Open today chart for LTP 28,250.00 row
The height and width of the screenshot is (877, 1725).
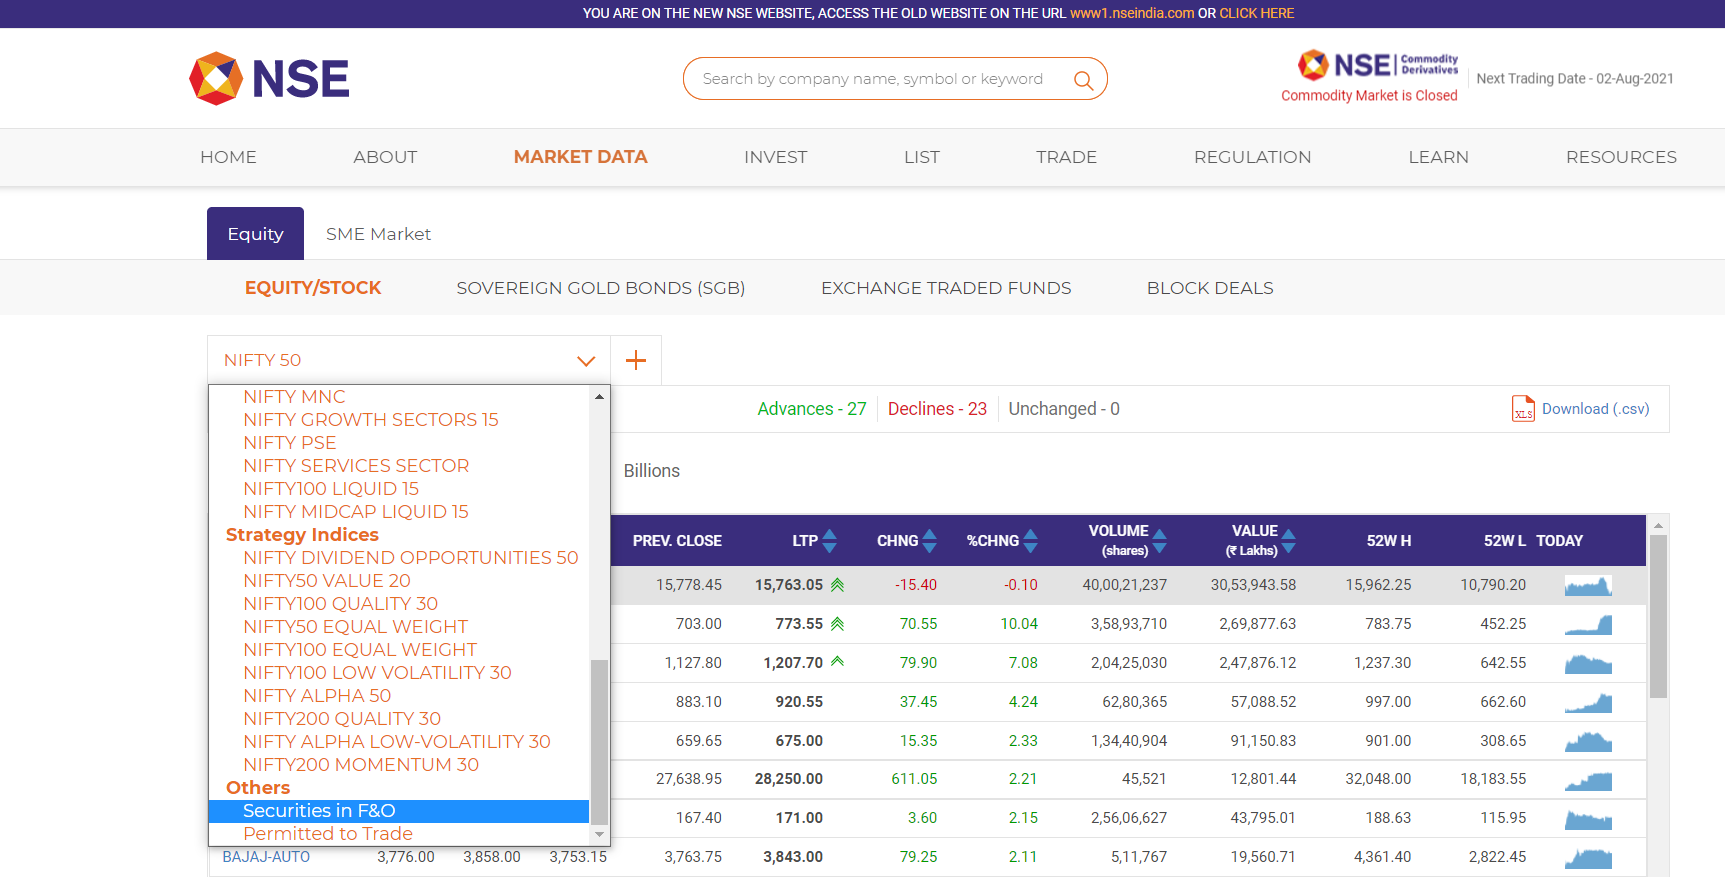pyautogui.click(x=1588, y=780)
